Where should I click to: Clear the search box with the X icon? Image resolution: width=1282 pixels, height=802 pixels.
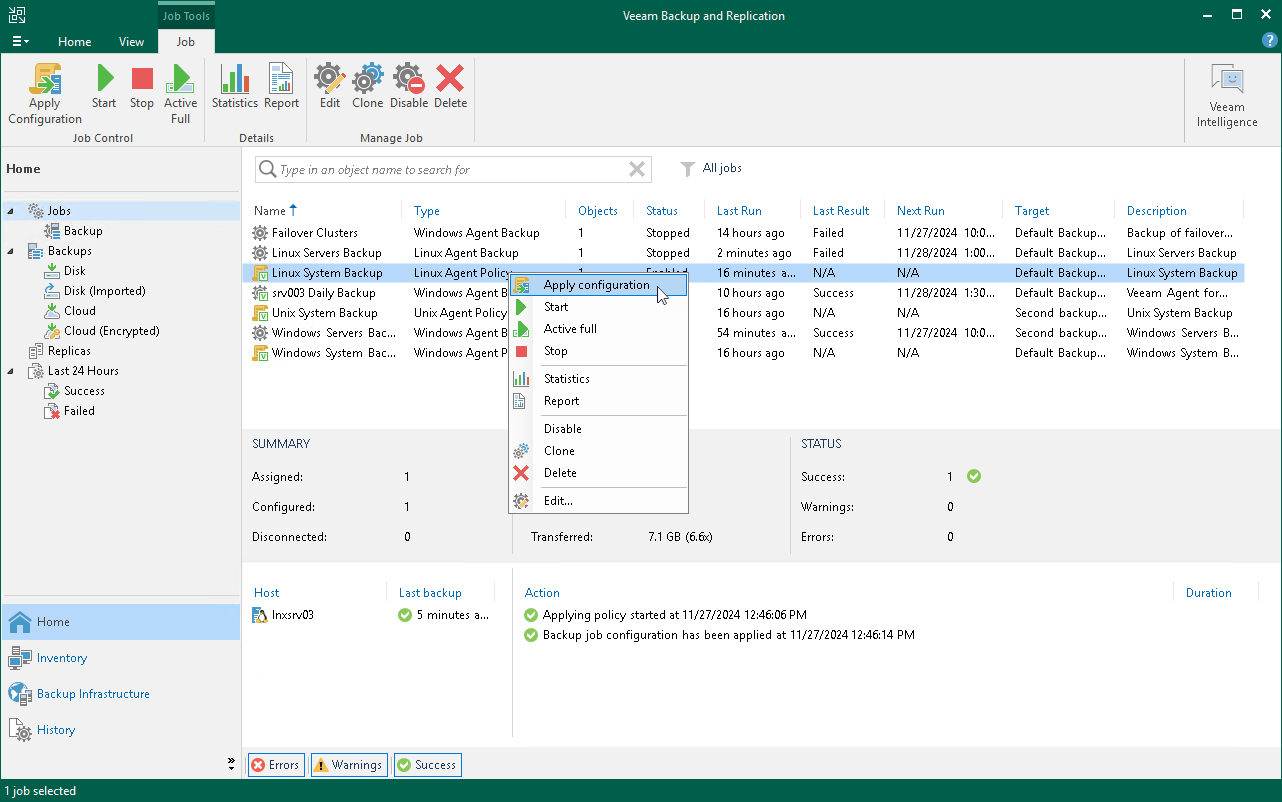coord(637,170)
